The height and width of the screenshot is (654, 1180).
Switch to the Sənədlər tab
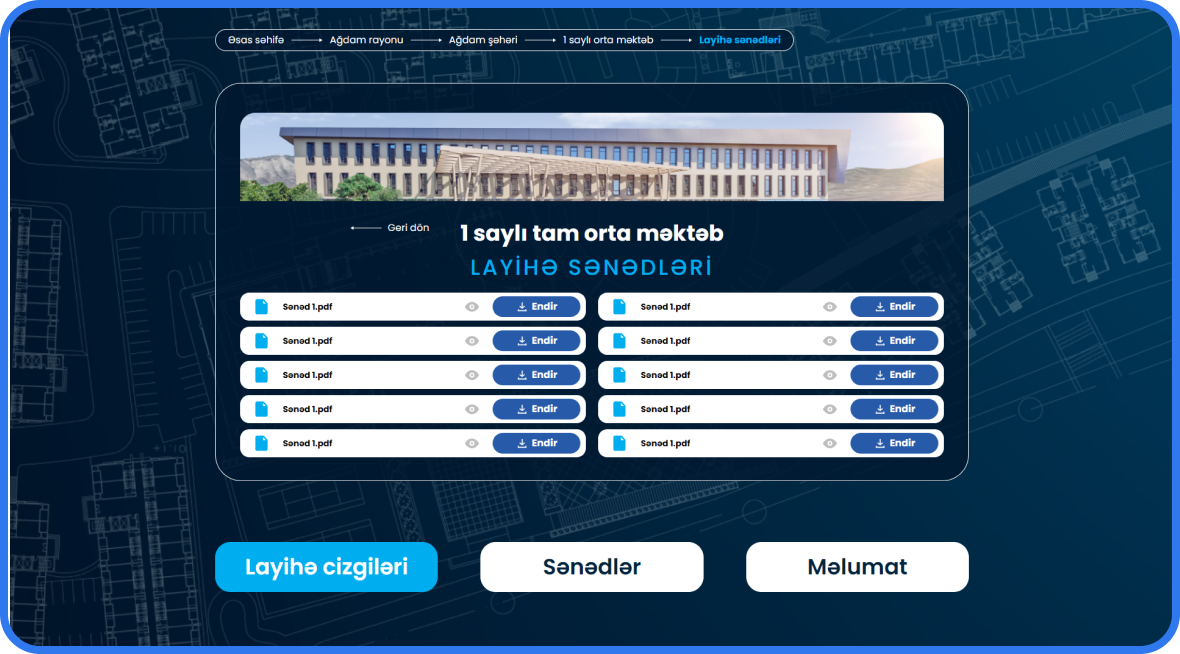click(x=592, y=567)
